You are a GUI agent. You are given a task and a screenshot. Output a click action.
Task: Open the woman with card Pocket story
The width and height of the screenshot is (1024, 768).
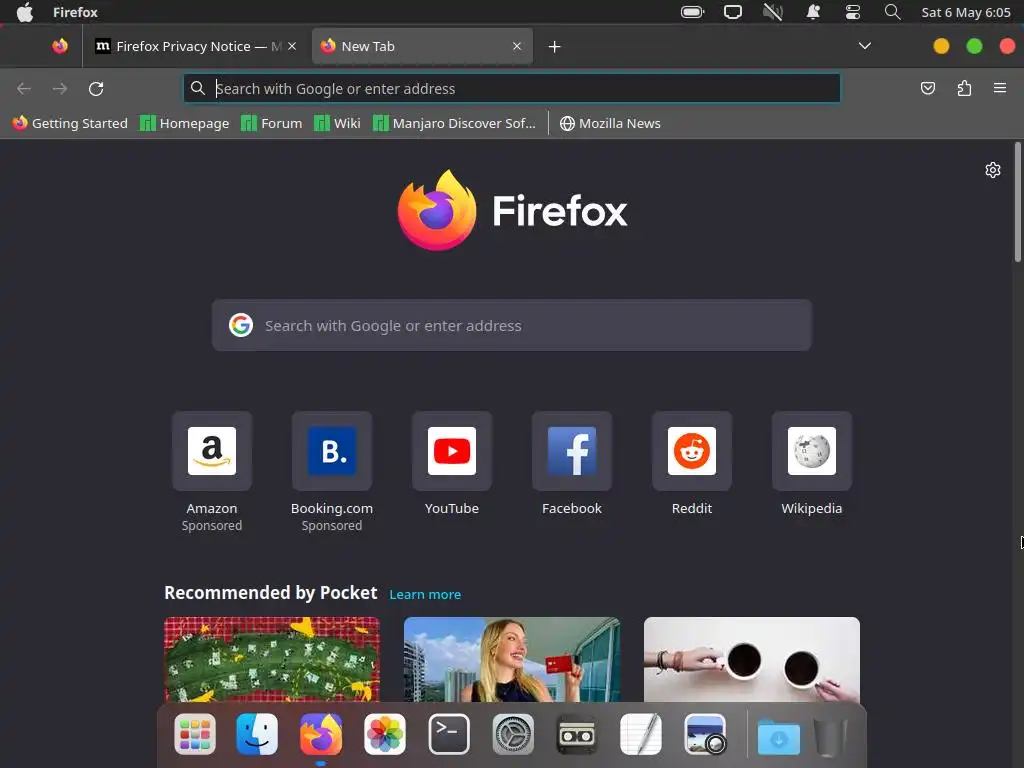point(512,659)
